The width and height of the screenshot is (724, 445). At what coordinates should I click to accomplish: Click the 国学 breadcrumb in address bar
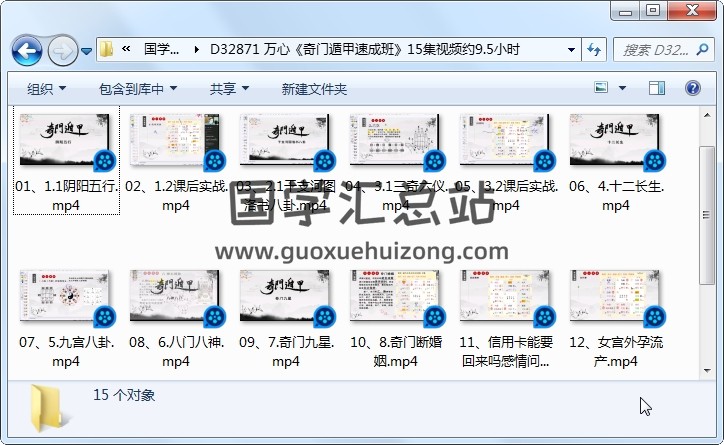(x=161, y=49)
